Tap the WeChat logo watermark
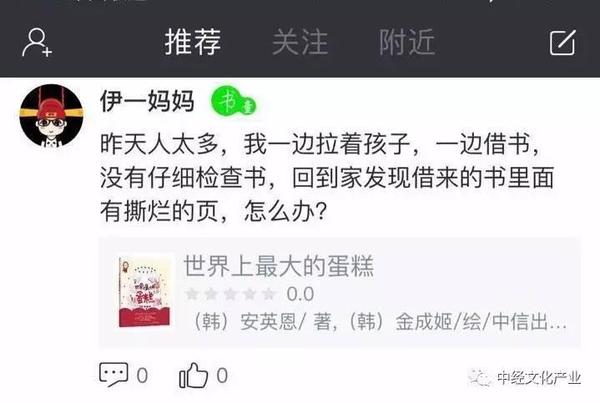This screenshot has width=600, height=403. (x=480, y=378)
